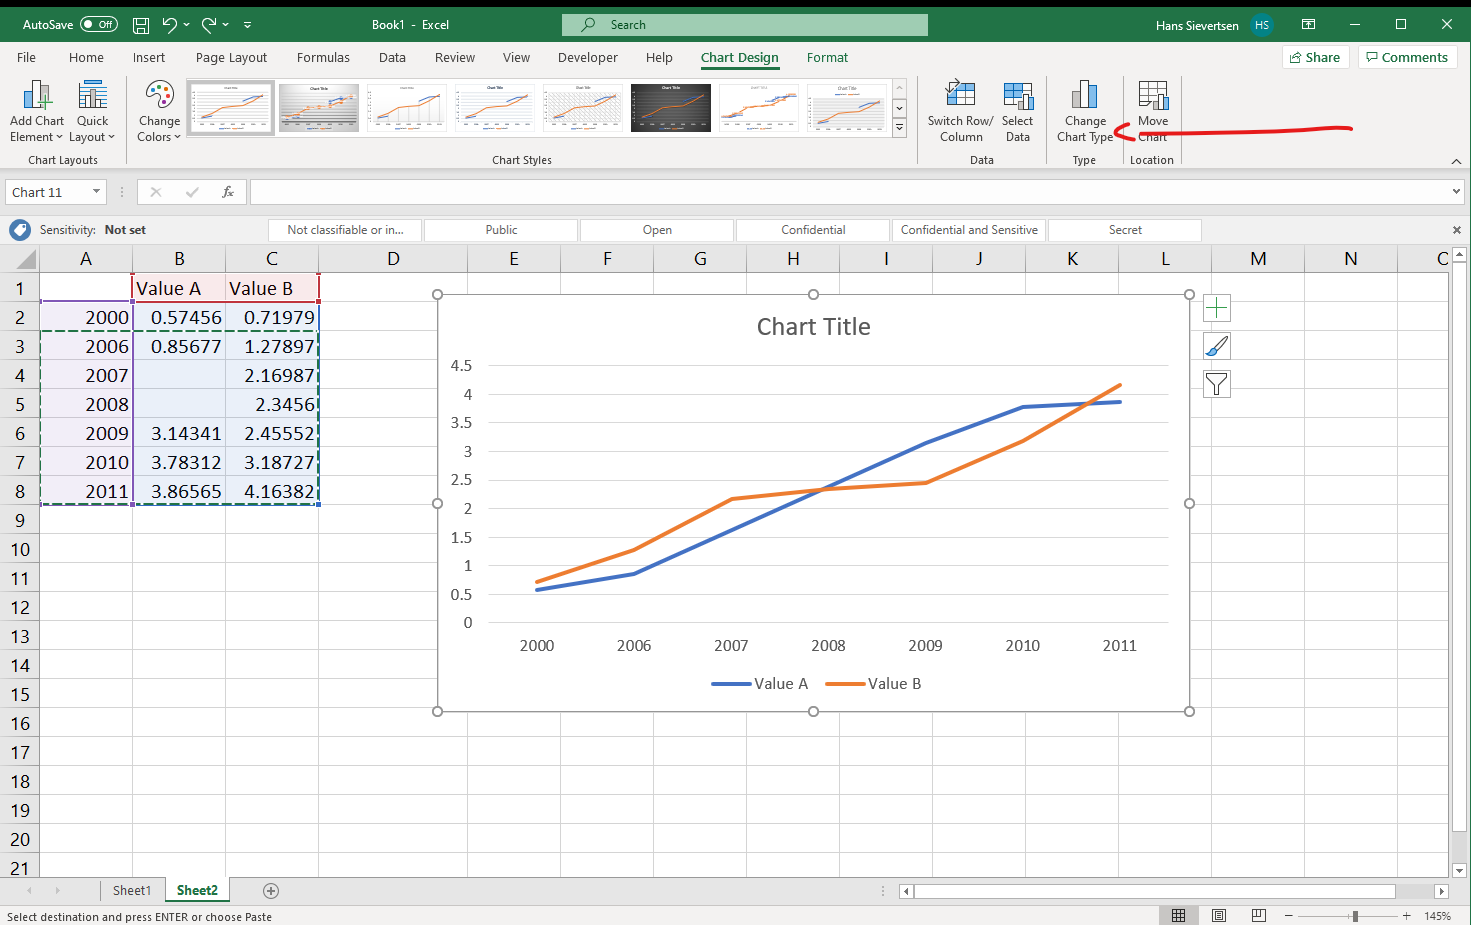1471x925 pixels.
Task: Select cell containing 4.16382
Action: (272, 491)
